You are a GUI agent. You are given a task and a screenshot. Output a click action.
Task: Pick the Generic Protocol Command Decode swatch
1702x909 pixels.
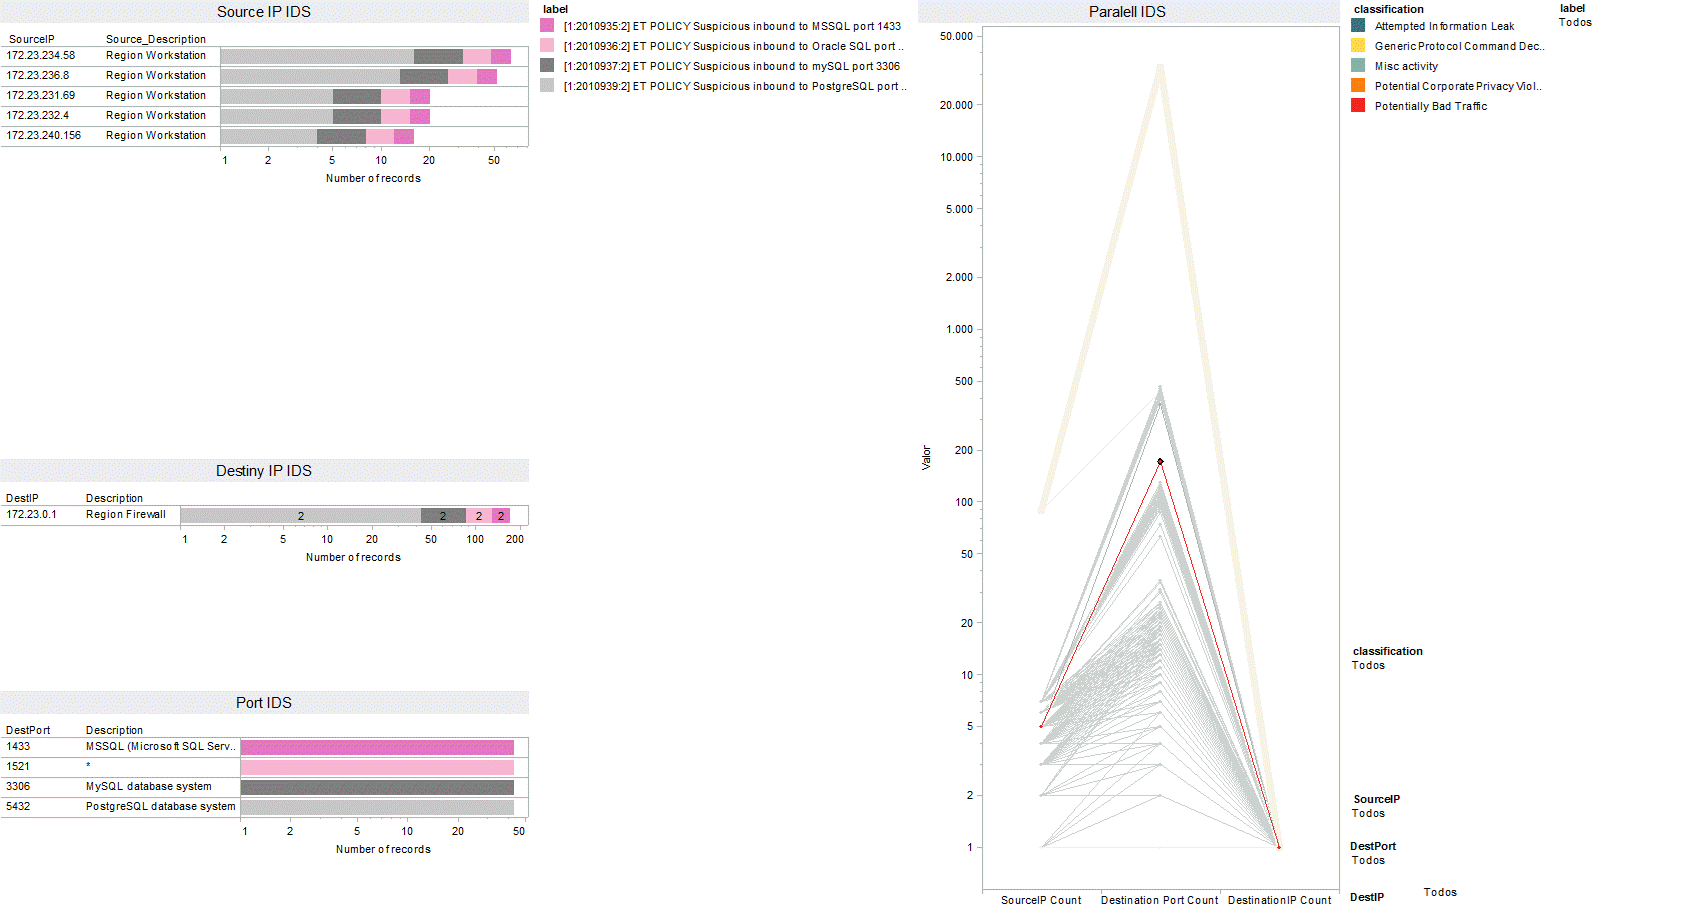[x=1358, y=45]
